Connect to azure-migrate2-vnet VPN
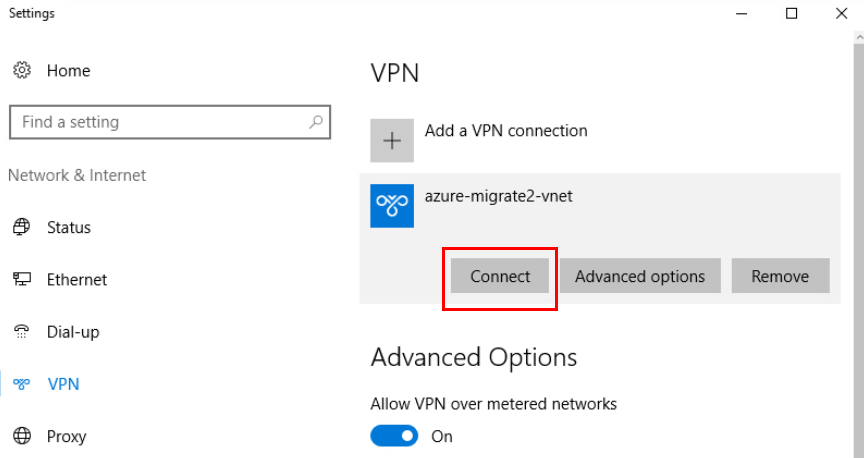The height and width of the screenshot is (458, 864). point(500,276)
